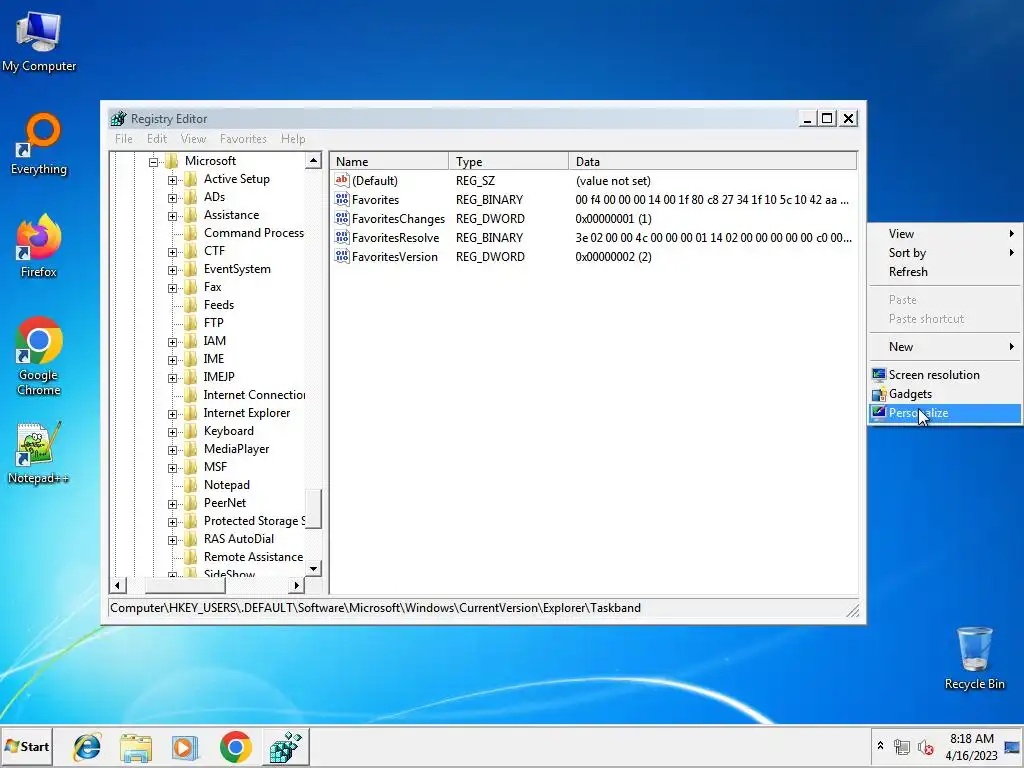The height and width of the screenshot is (768, 1024).
Task: Click the Screen resolution monitor icon
Action: [879, 375]
